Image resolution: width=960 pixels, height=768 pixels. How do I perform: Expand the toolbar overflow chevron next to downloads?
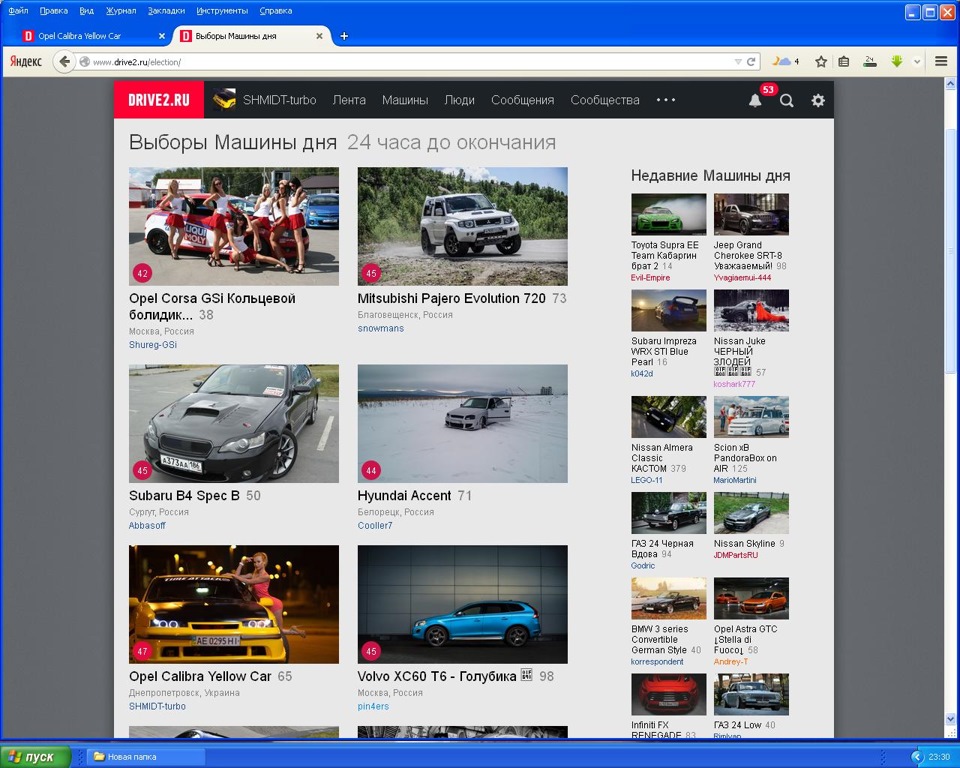coord(917,61)
